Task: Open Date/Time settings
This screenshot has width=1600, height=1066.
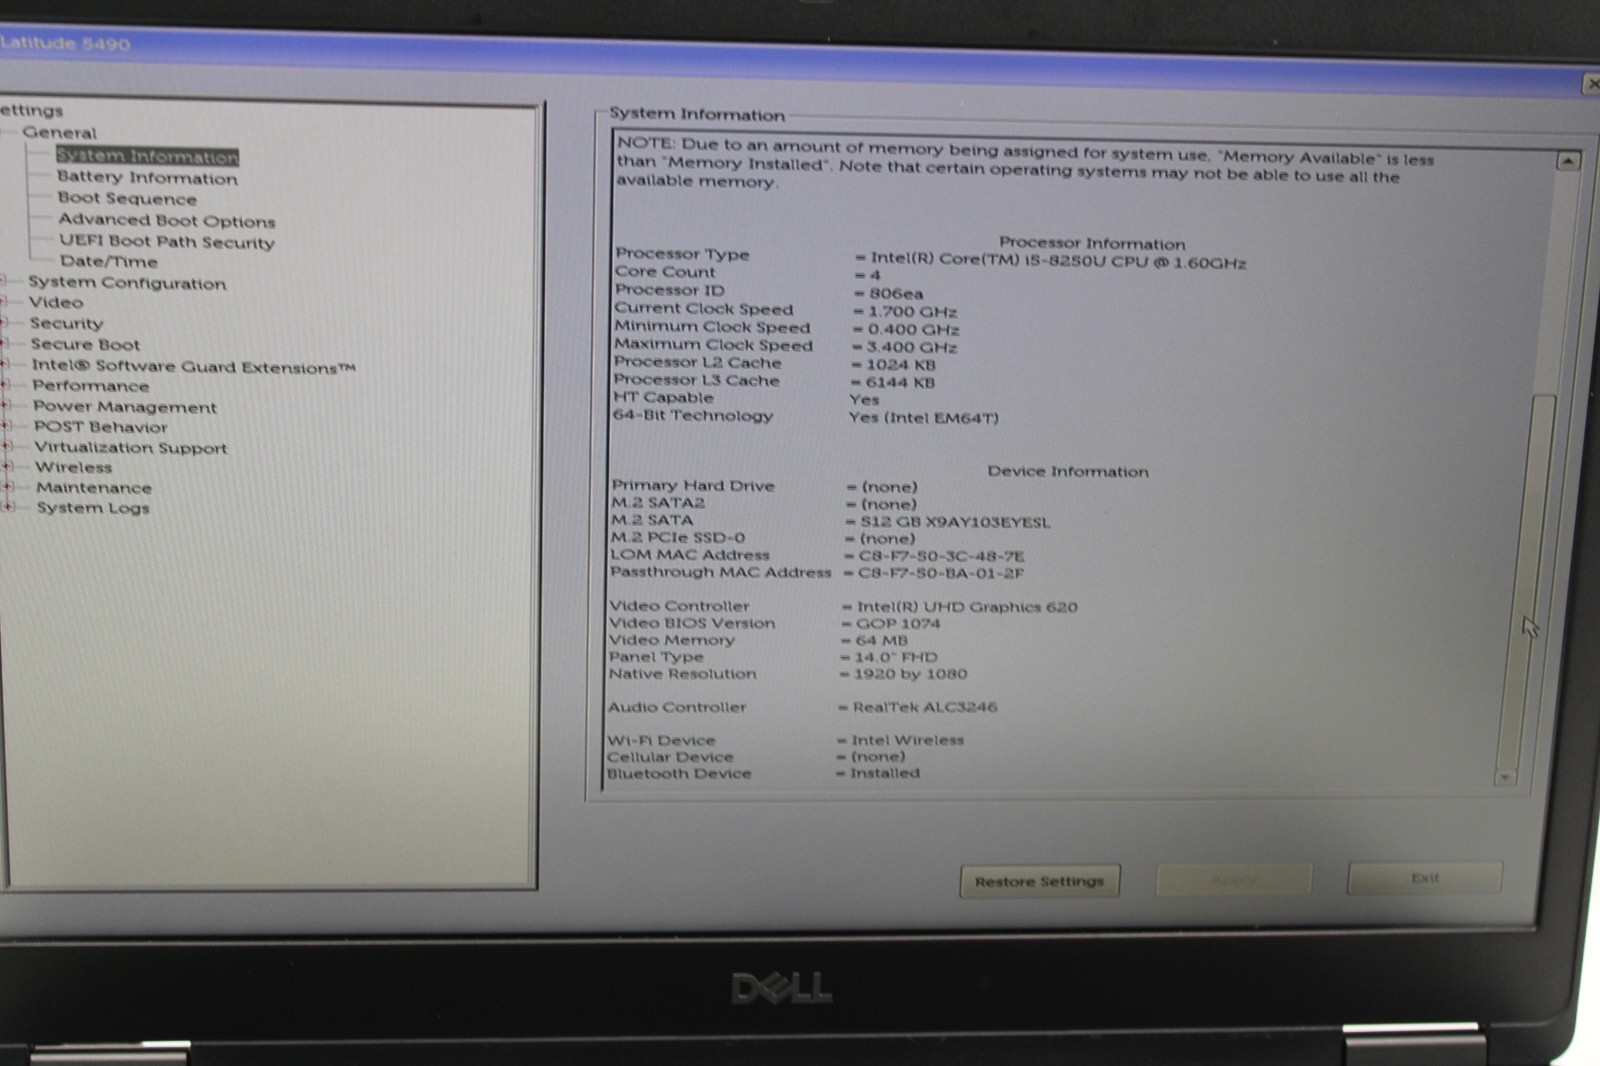Action: pos(108,262)
